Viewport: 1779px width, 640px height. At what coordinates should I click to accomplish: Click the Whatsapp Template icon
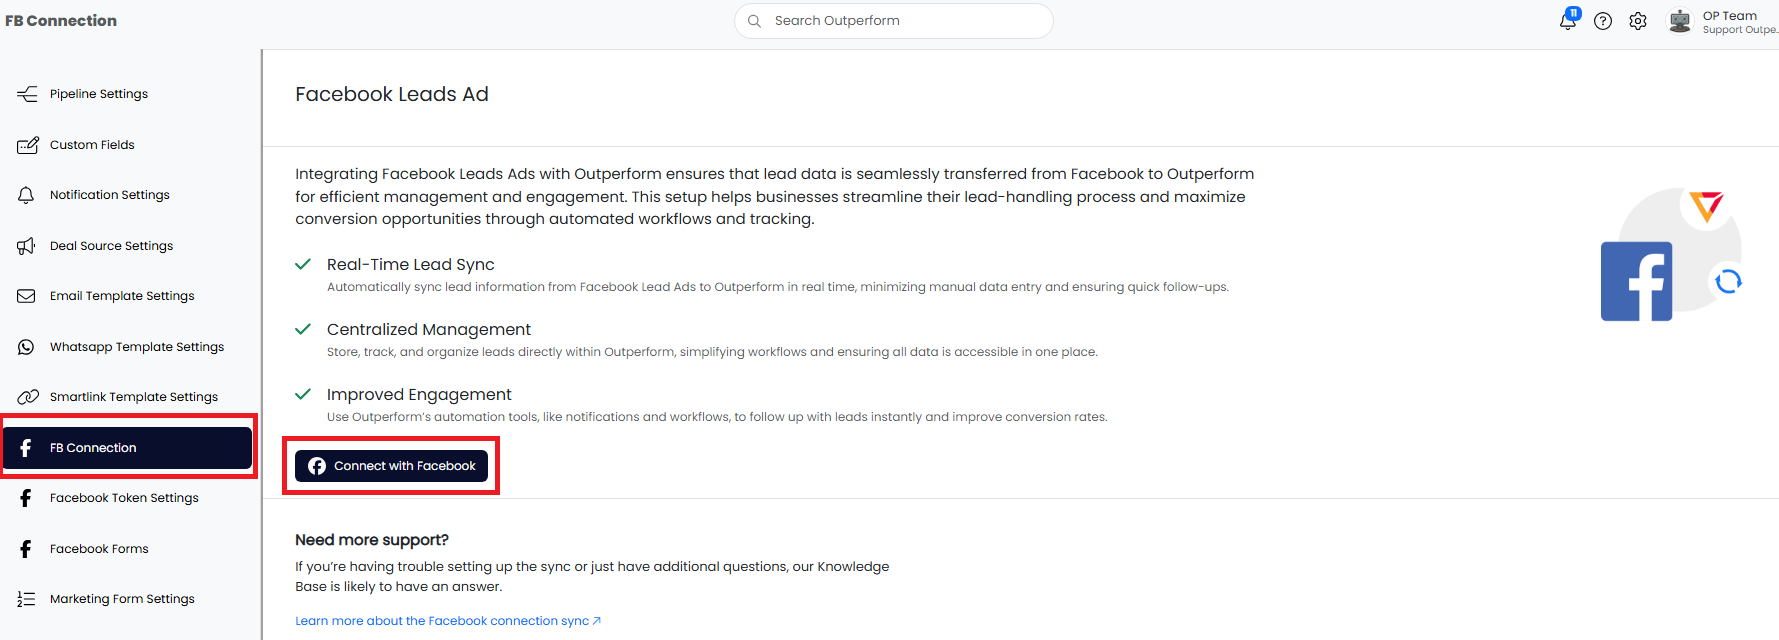[27, 347]
